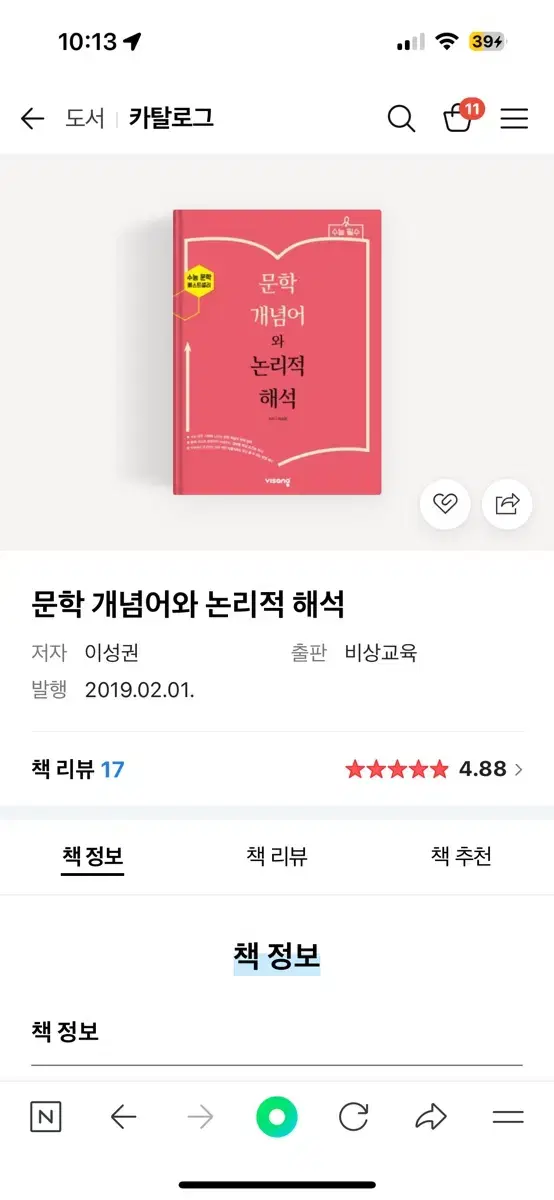The height and width of the screenshot is (1200, 554).
Task: Share the page using the bottom arrow icon
Action: (431, 1117)
